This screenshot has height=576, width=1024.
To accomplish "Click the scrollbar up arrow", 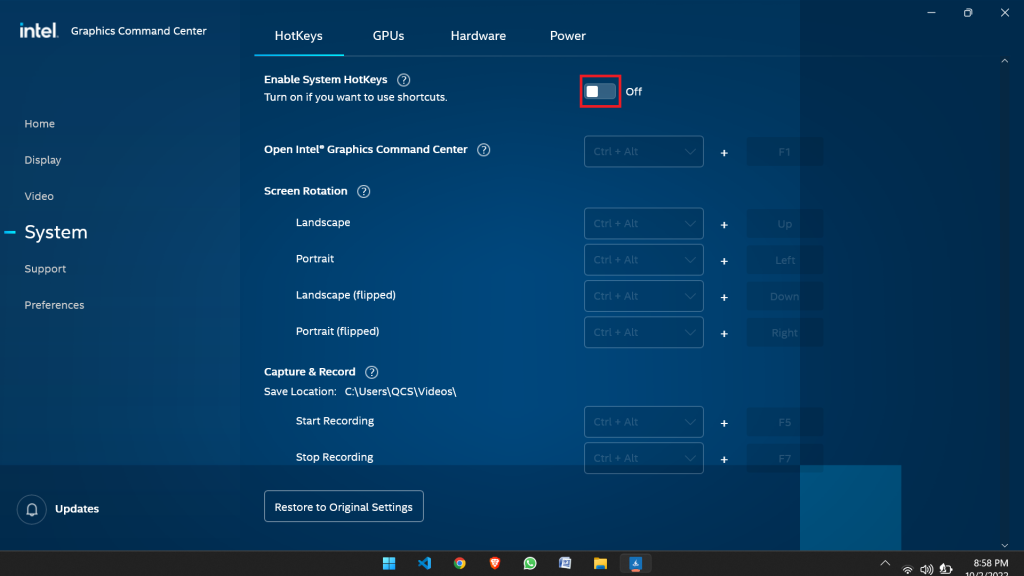I will click(1004, 61).
